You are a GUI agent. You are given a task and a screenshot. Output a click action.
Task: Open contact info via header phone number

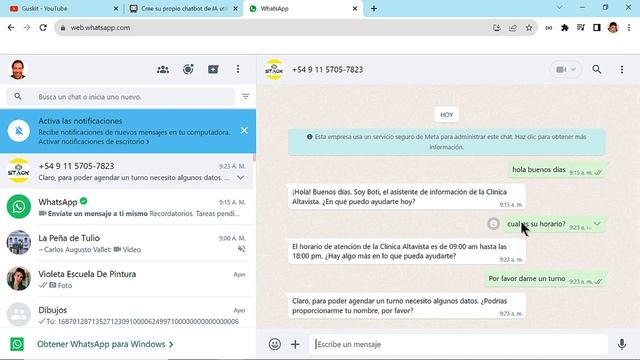click(x=327, y=69)
